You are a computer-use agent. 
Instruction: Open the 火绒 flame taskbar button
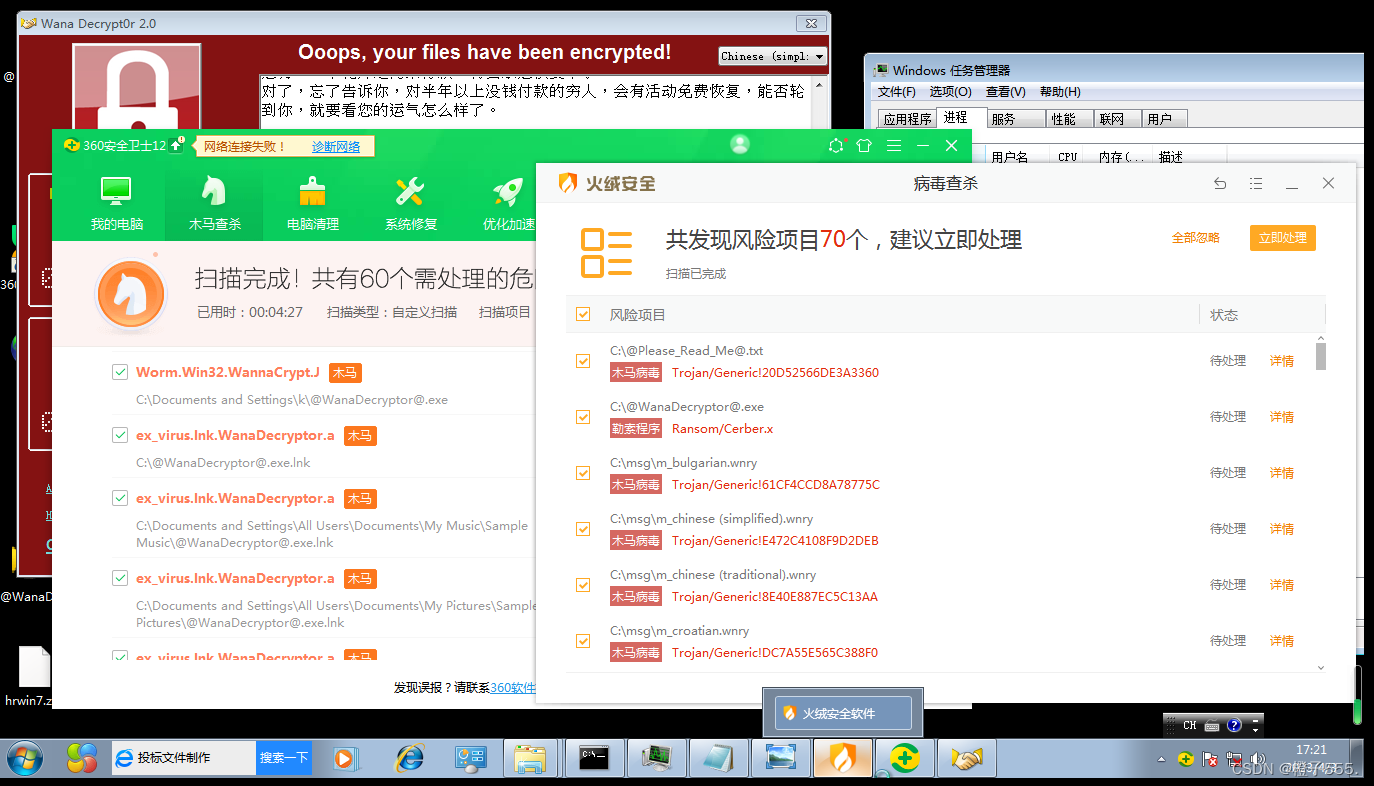[843, 759]
